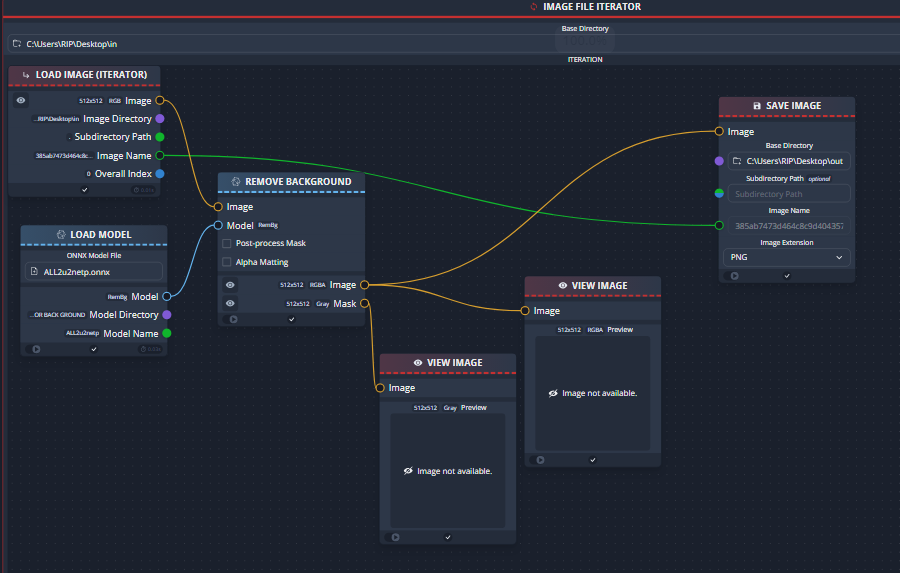This screenshot has width=900, height=573.
Task: Click the Image File Iterator header refresh icon
Action: 534,7
